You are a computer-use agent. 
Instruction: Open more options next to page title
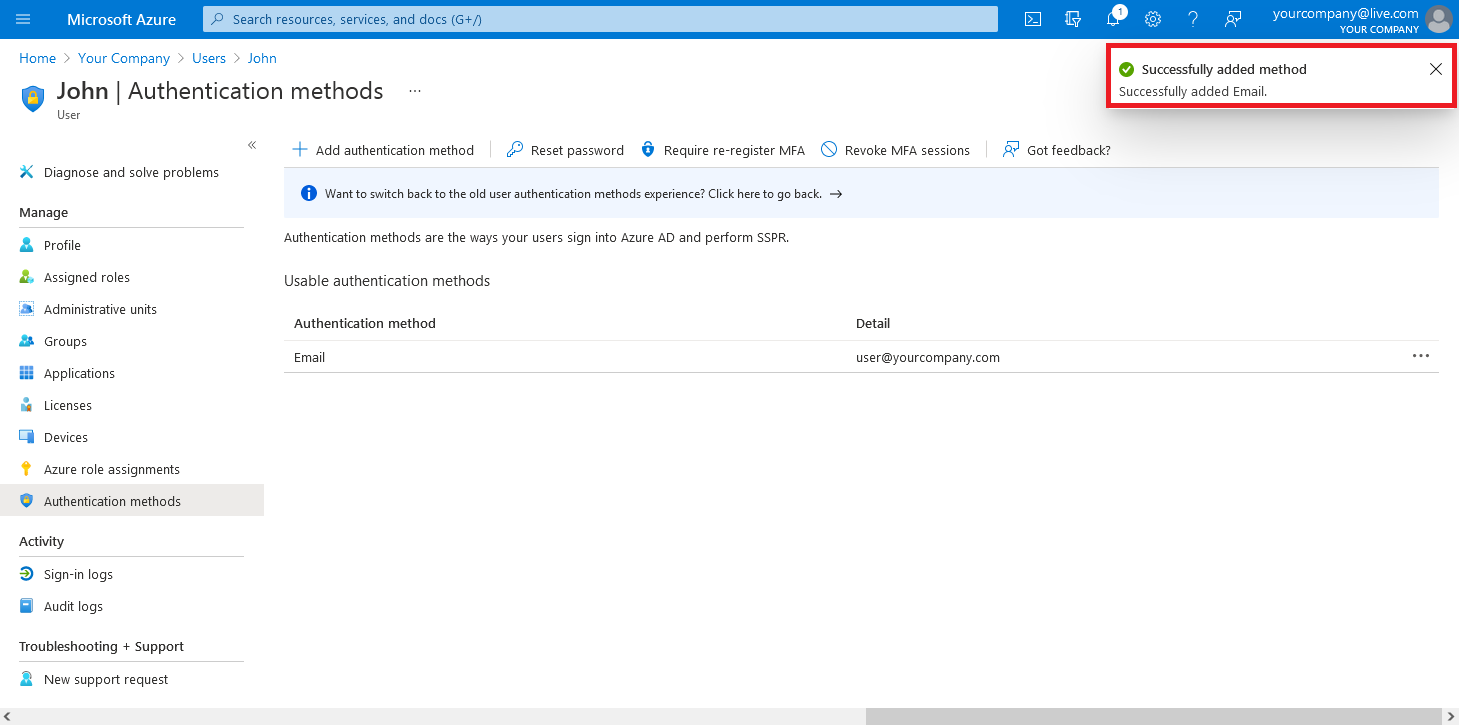tap(414, 90)
